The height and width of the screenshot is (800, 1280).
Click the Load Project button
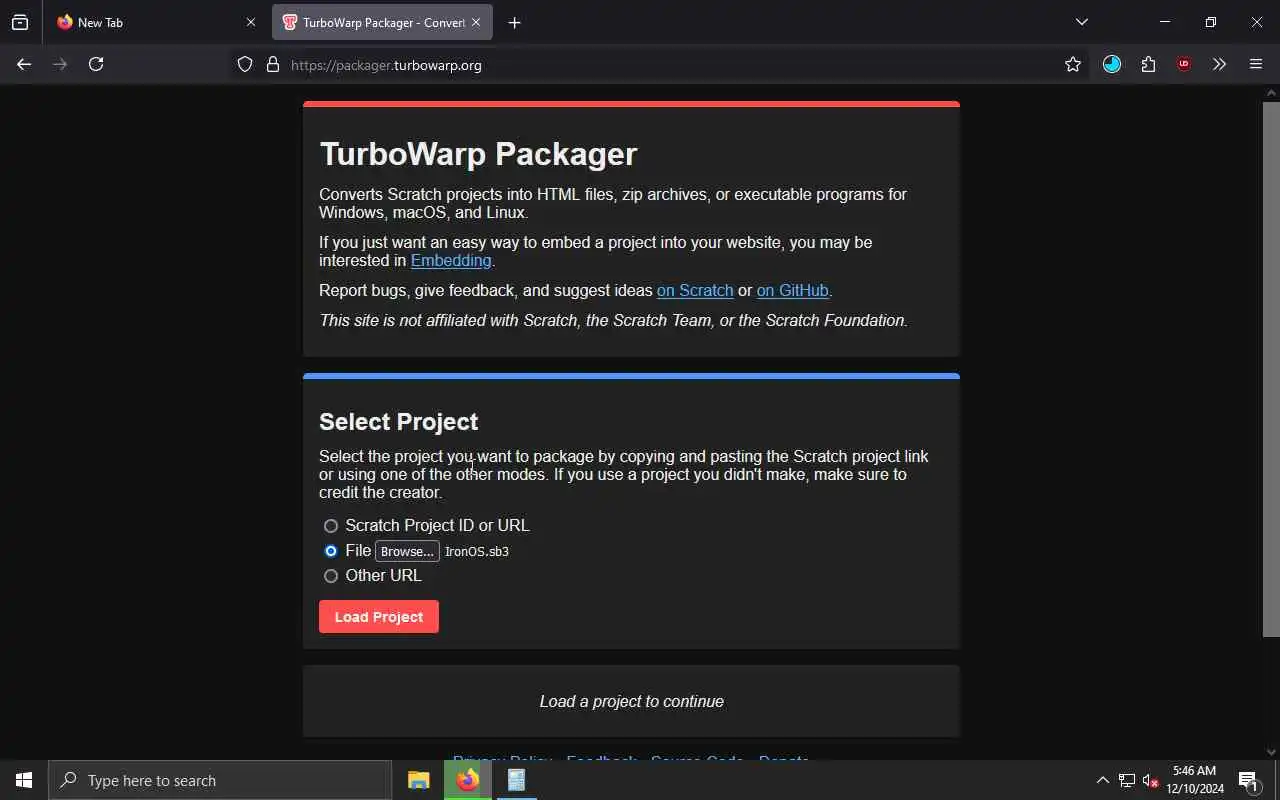click(x=379, y=617)
